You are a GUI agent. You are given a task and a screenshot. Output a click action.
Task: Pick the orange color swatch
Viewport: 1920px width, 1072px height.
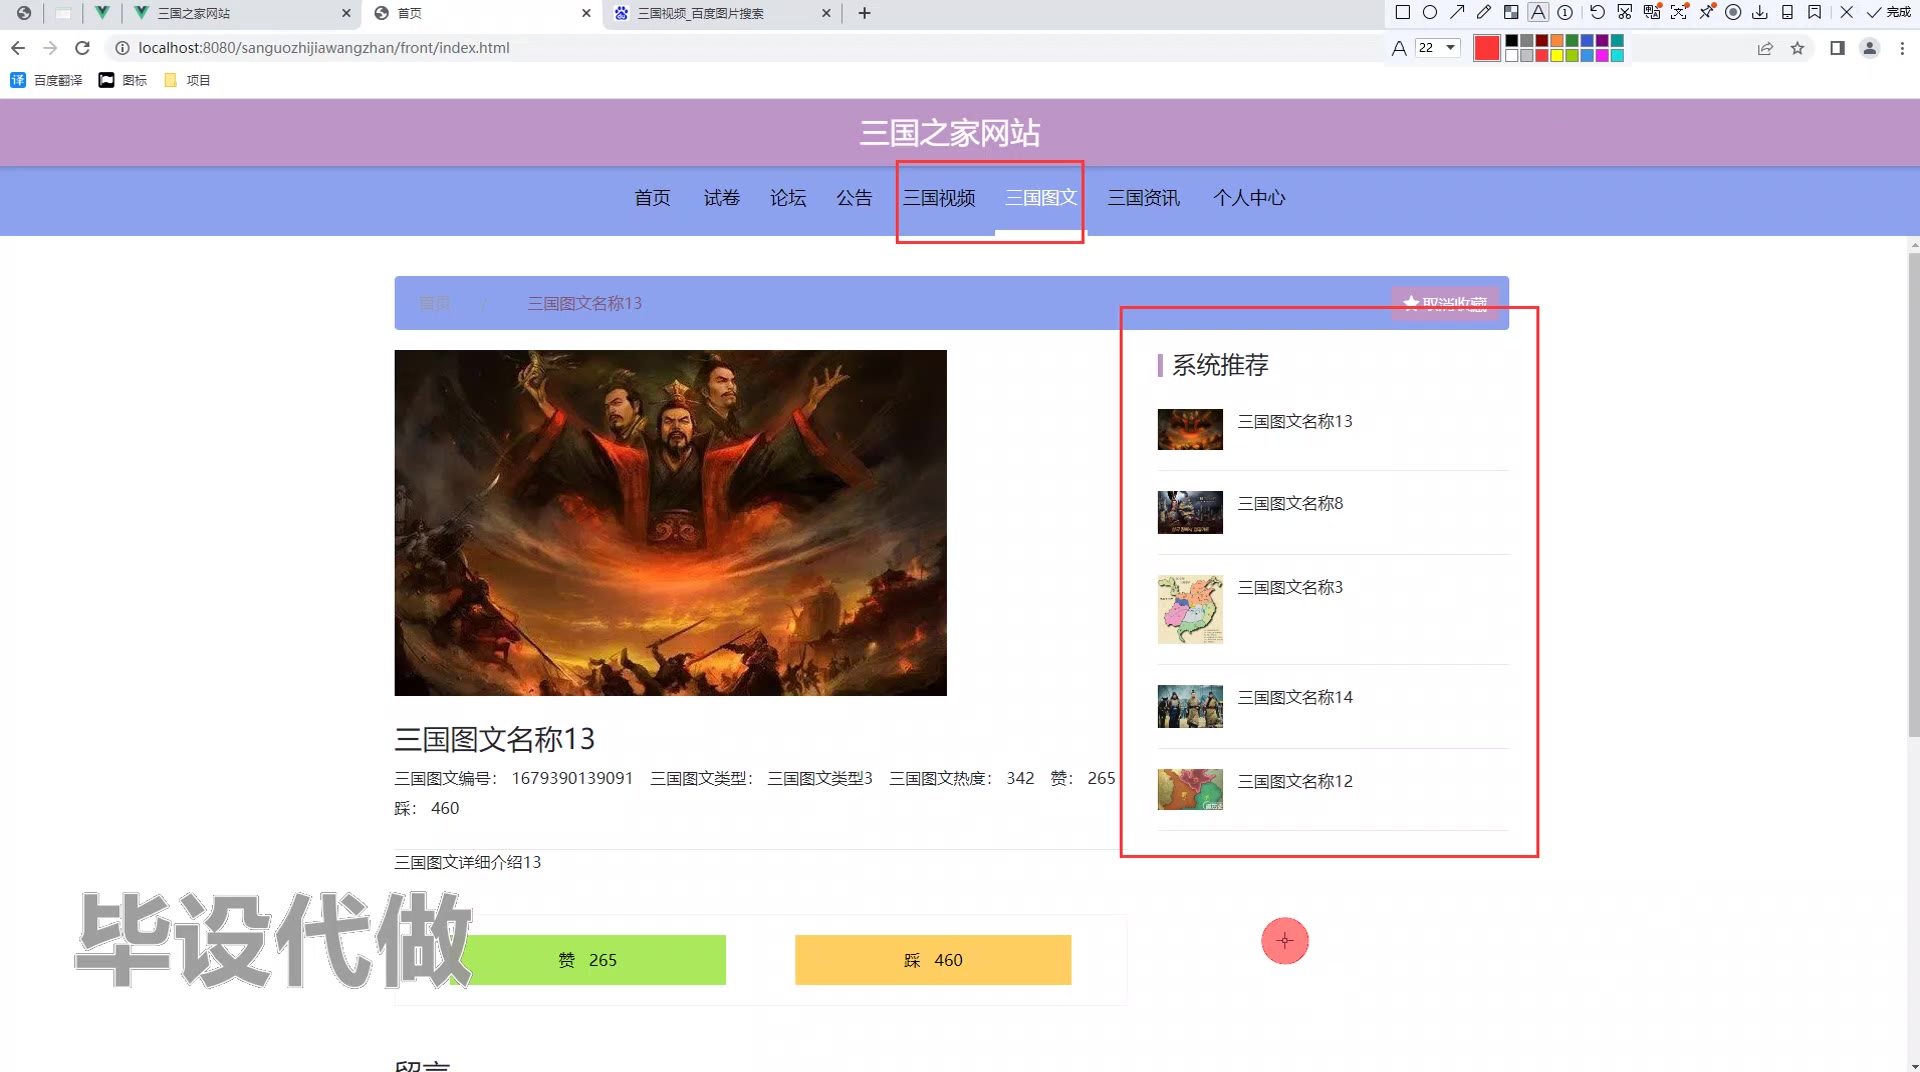click(x=1557, y=41)
